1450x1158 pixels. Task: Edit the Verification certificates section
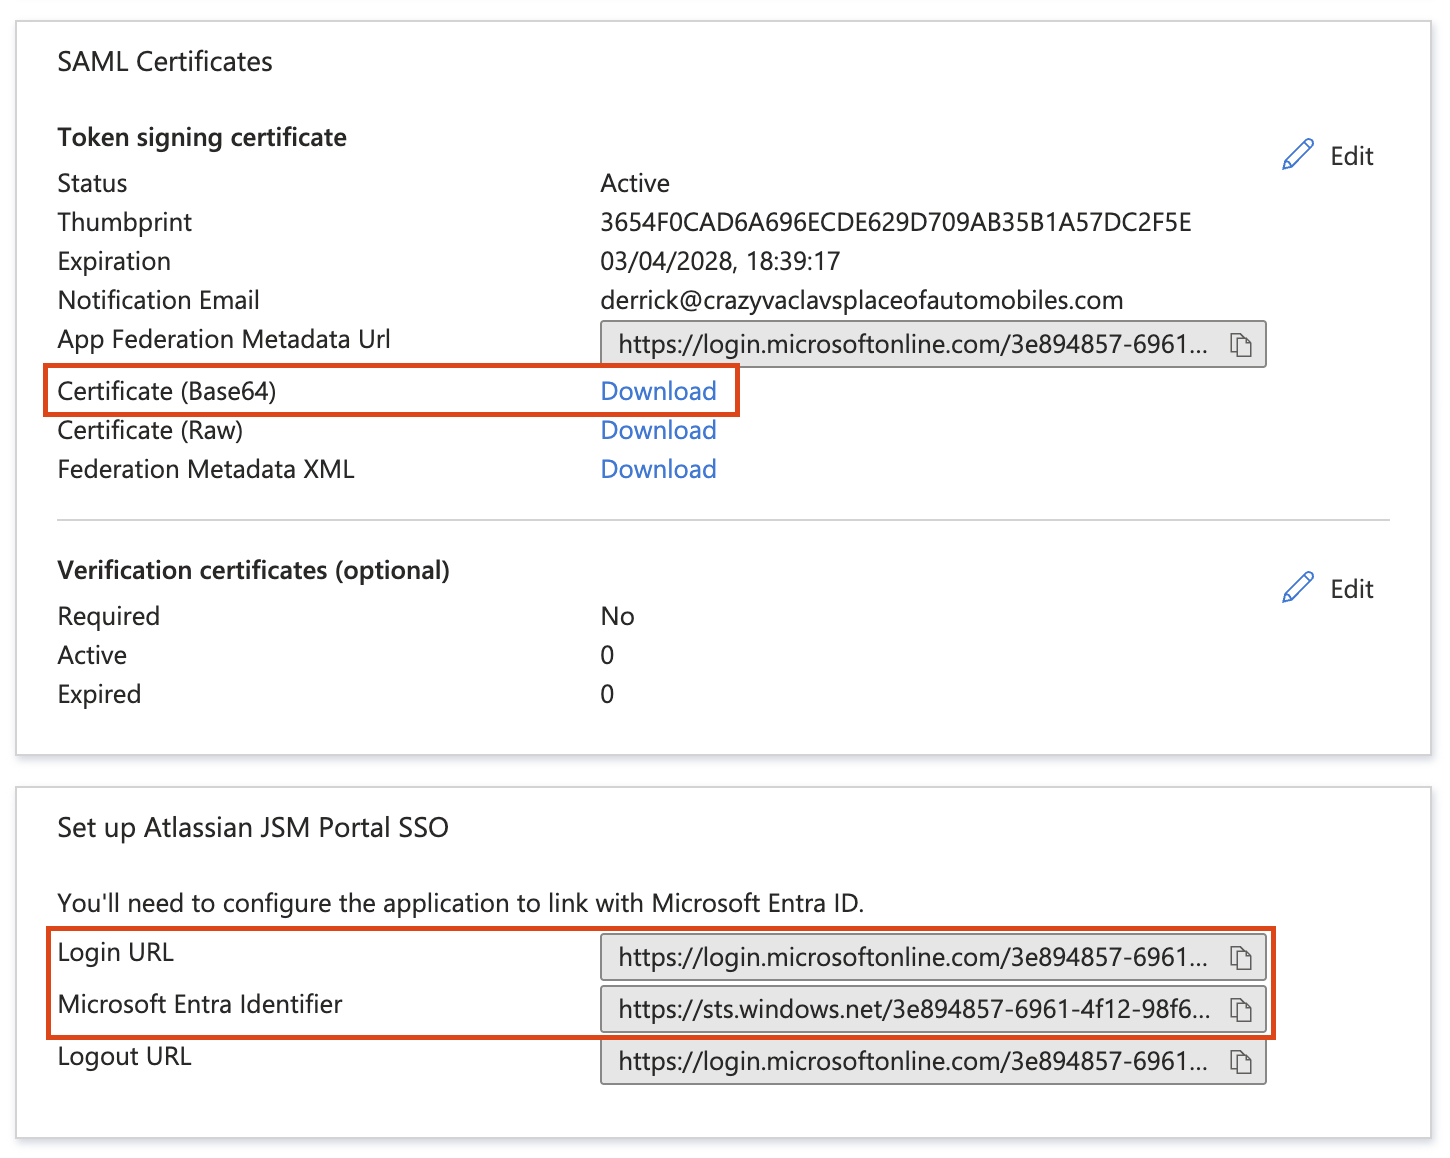pyautogui.click(x=1351, y=589)
